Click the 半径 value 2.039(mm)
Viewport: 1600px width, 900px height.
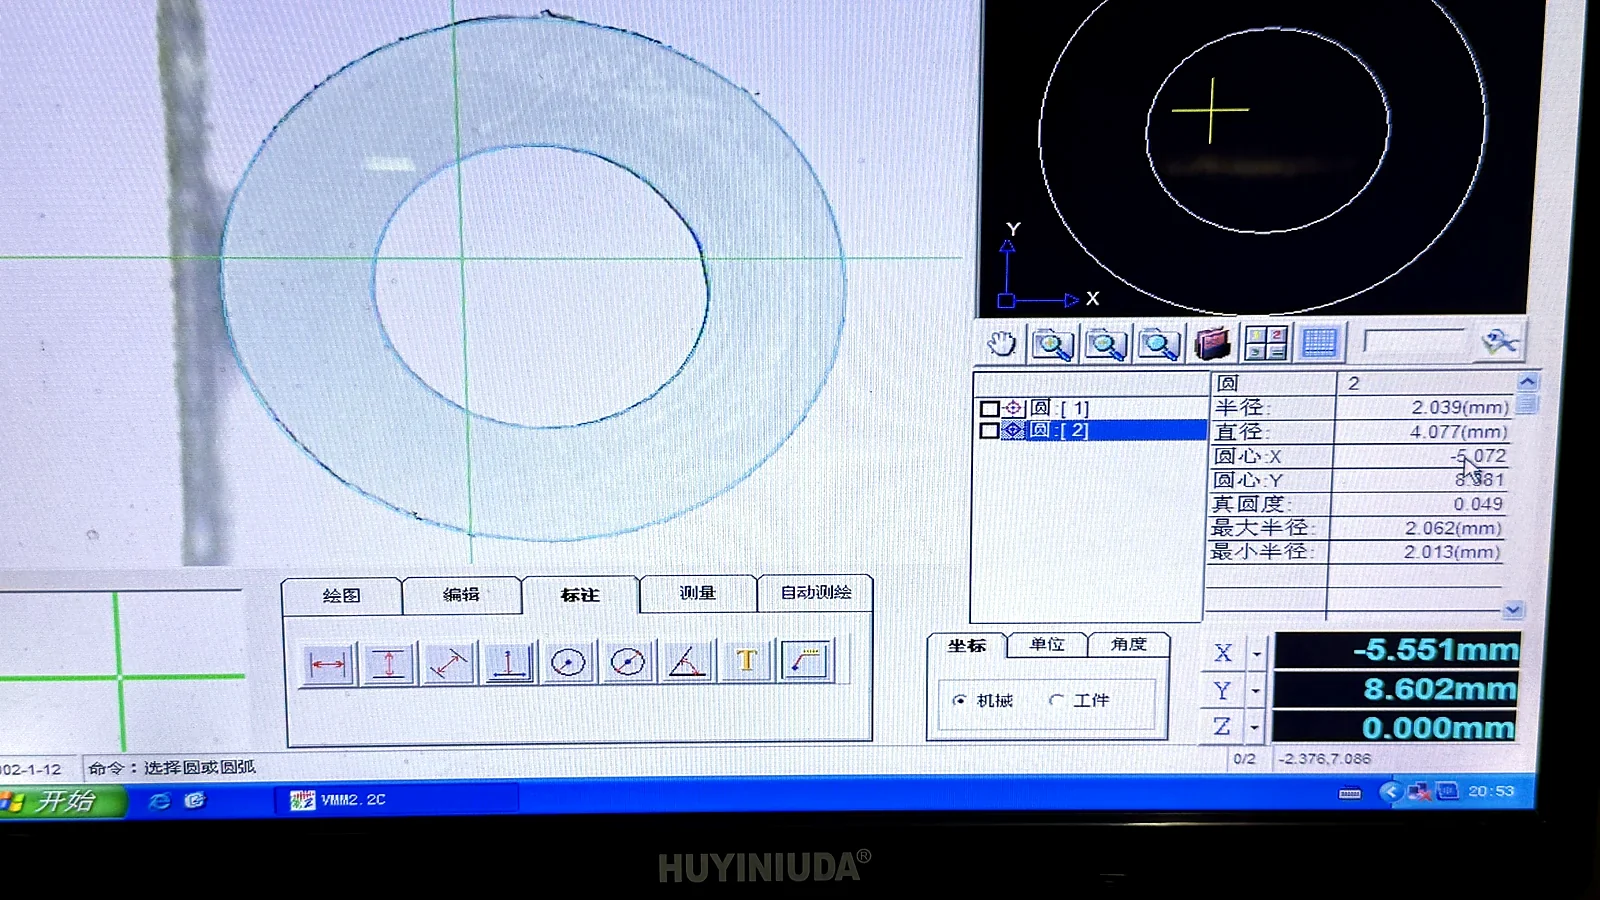[1460, 407]
